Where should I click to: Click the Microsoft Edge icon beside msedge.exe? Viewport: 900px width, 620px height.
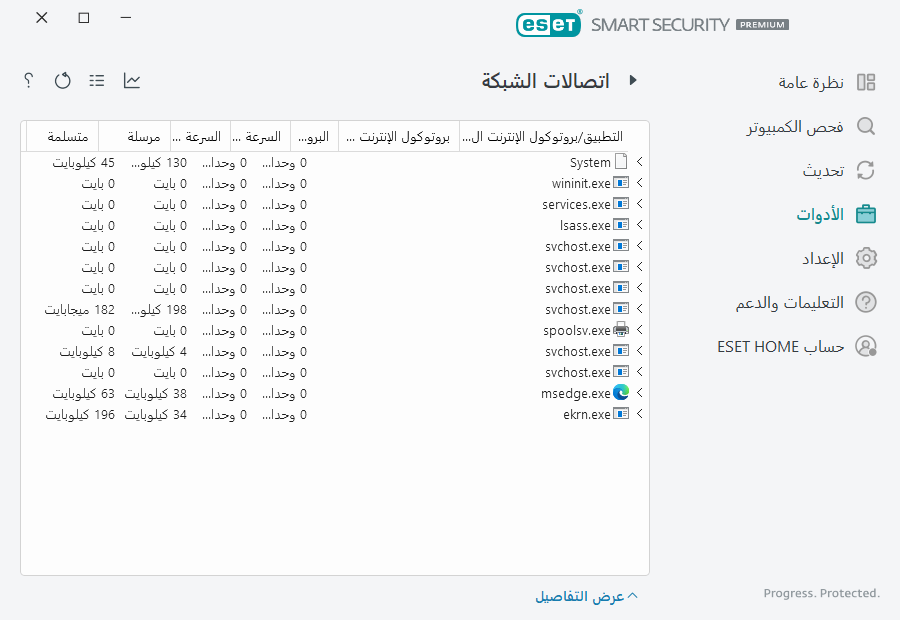pyautogui.click(x=623, y=393)
